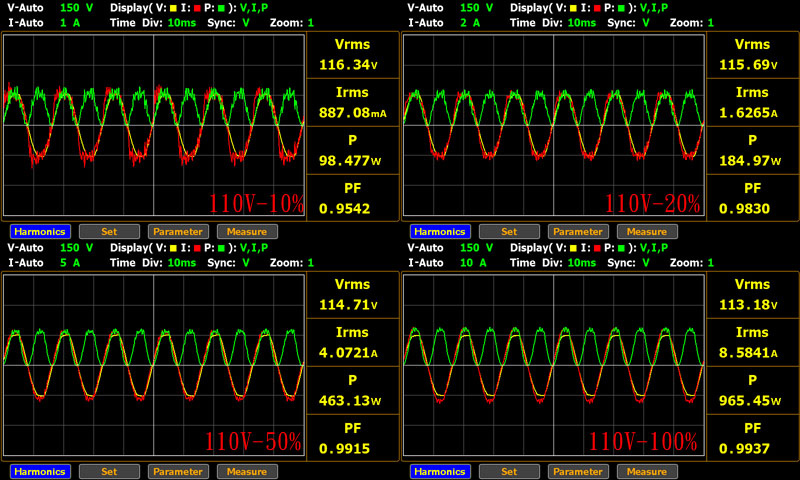The width and height of the screenshot is (800, 480).
Task: Select the PF 0.9542 reading
Action: point(353,198)
